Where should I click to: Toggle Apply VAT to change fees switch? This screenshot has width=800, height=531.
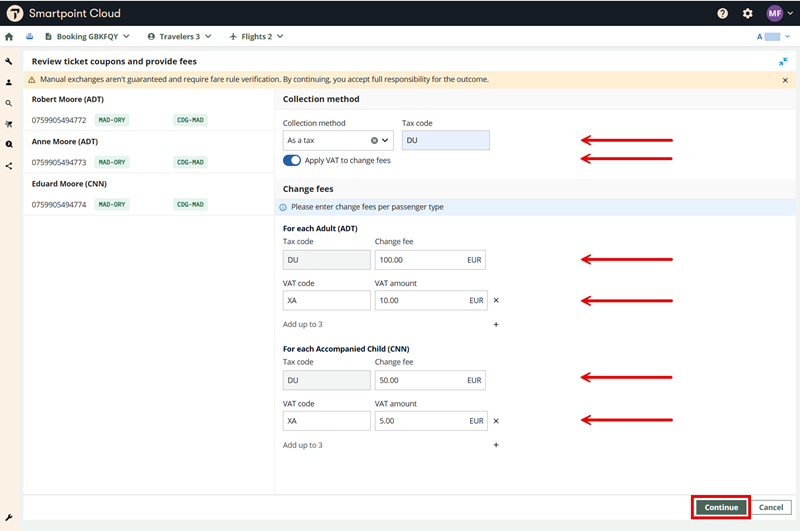tap(292, 160)
